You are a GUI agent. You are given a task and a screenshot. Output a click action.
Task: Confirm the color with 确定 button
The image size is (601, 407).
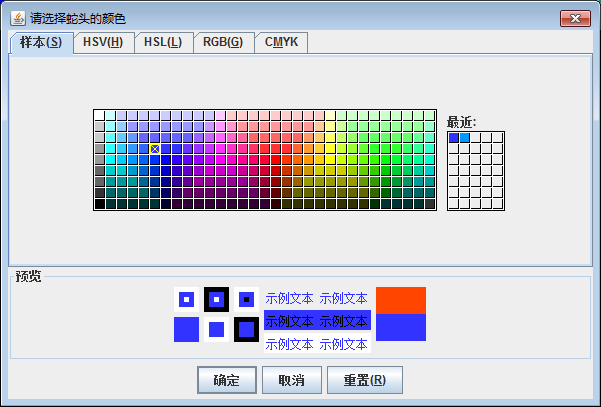(x=227, y=380)
